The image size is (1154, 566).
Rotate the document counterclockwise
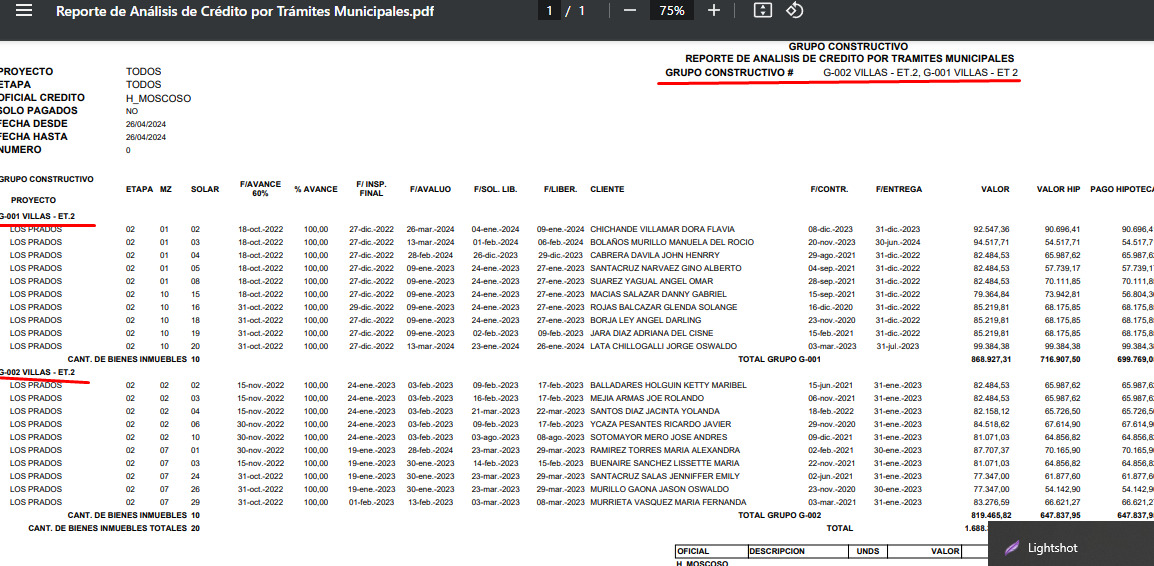point(795,11)
